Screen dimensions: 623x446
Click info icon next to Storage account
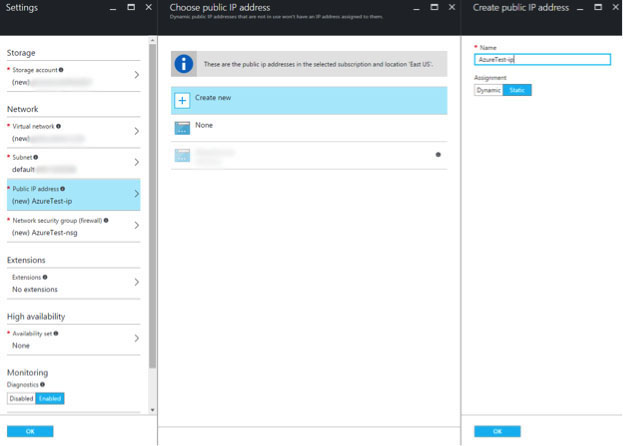(x=61, y=70)
